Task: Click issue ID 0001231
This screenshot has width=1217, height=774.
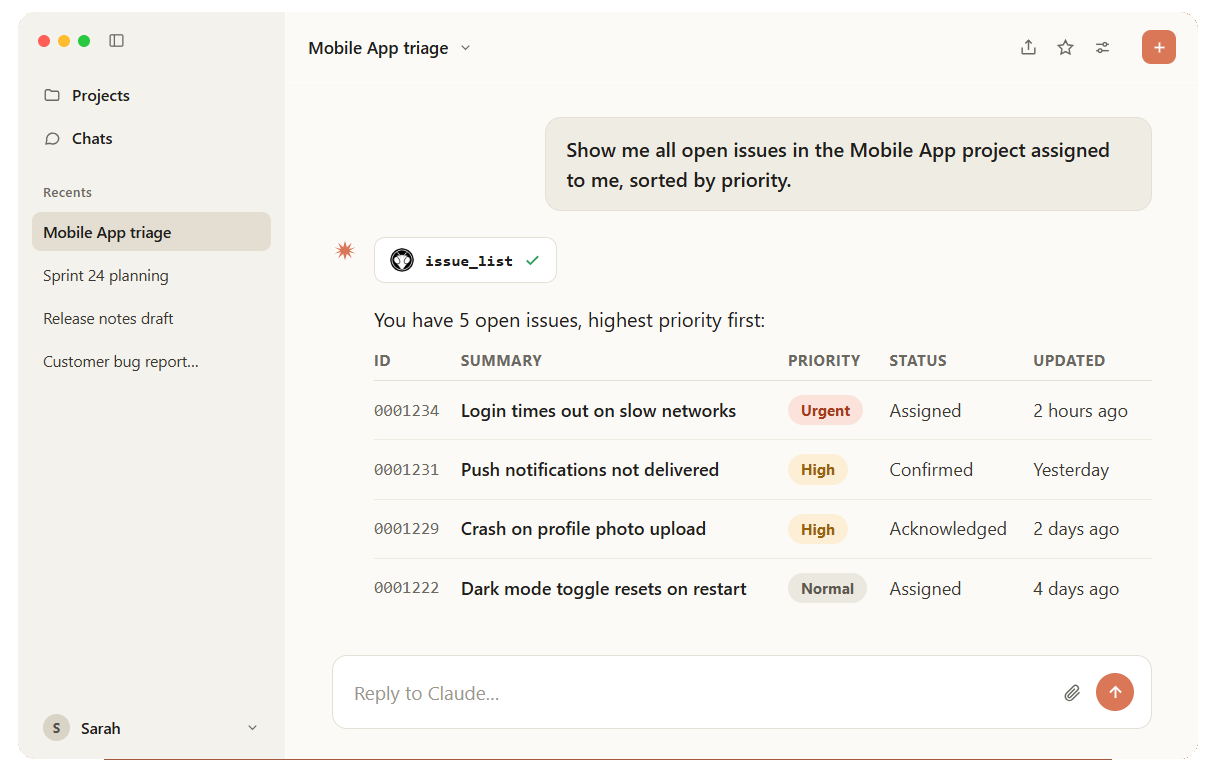Action: tap(406, 469)
